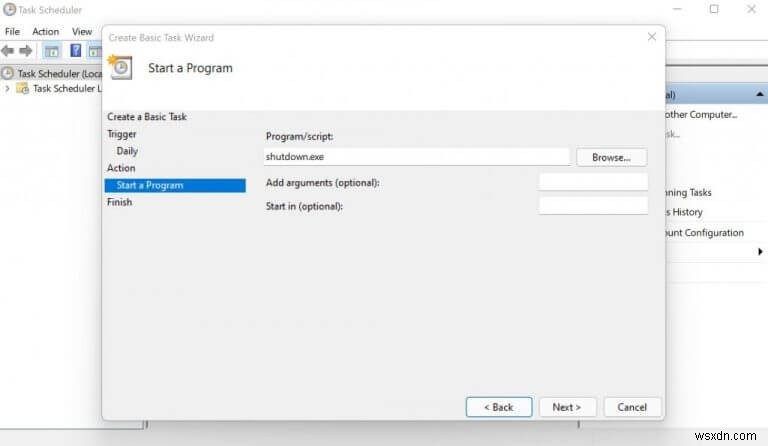Viewport: 768px width, 446px height.
Task: Select Trigger step in wizard sidebar
Action: click(121, 134)
